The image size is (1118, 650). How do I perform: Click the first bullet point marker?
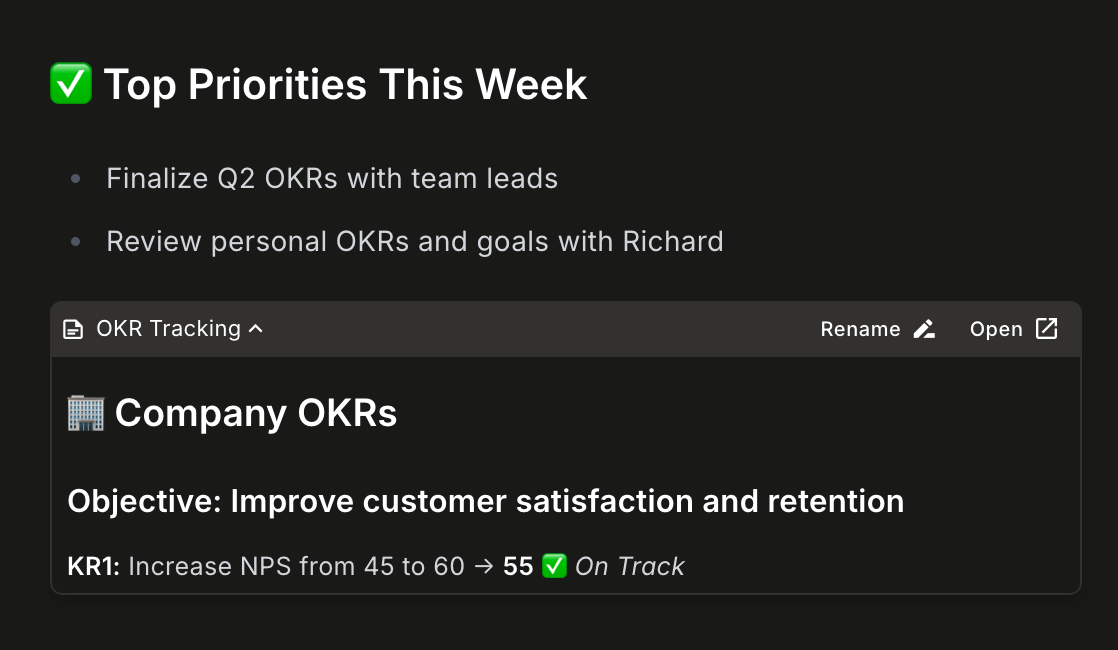coord(74,178)
